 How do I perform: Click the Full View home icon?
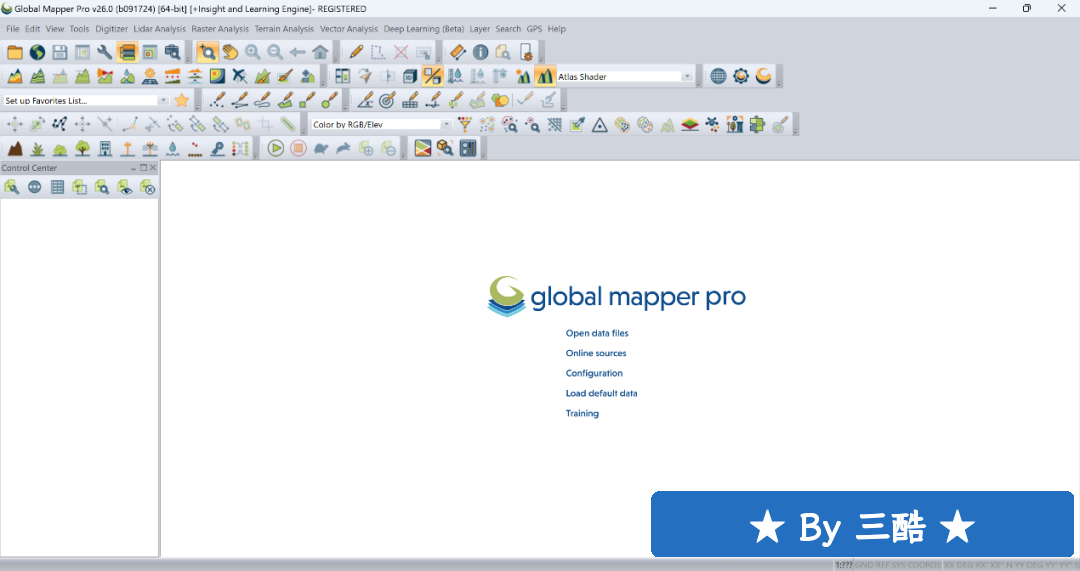(x=320, y=52)
